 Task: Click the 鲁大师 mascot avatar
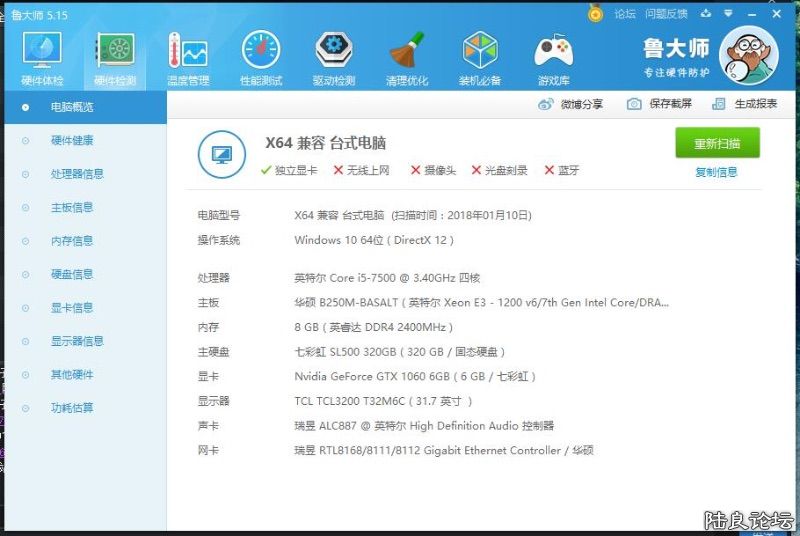pyautogui.click(x=748, y=56)
